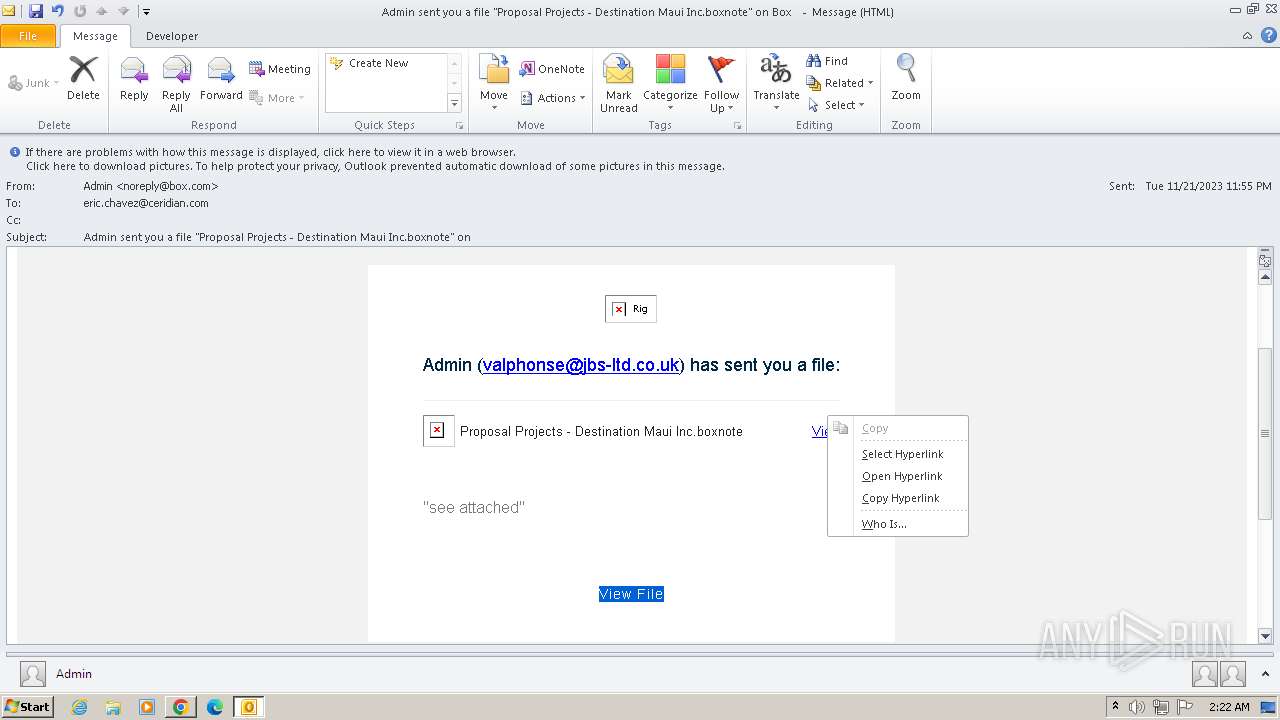Click recipient eric.chavez@ceridian.com
Viewport: 1280px width, 720px height.
146,203
